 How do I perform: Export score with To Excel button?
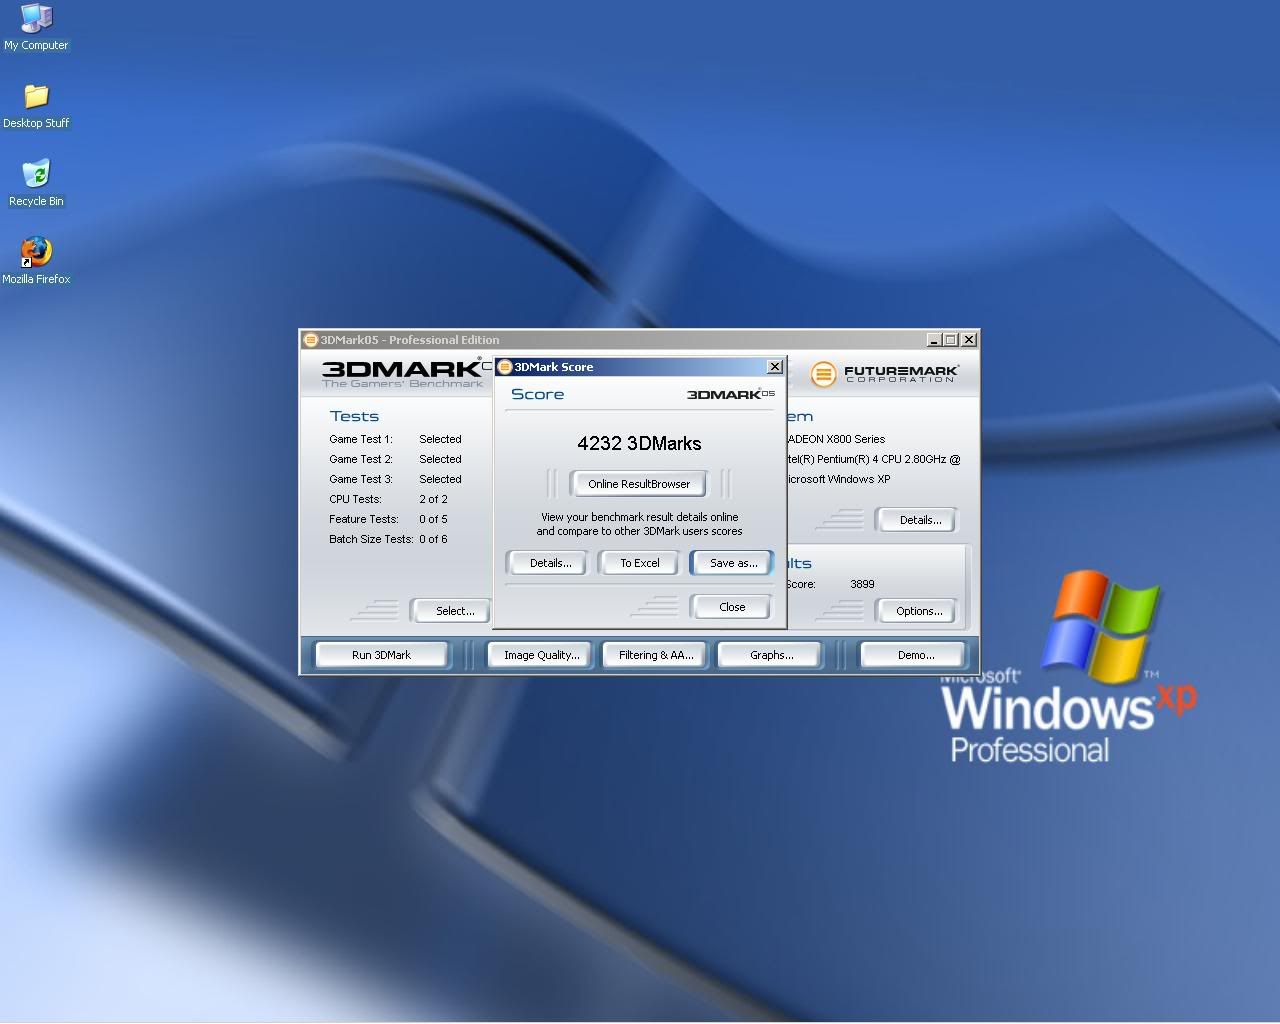[640, 563]
